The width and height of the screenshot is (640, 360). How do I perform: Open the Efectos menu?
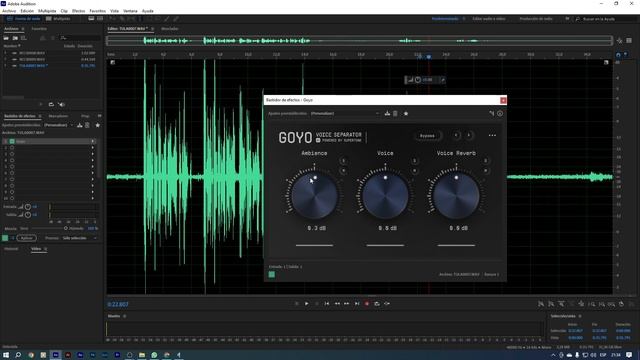tap(78, 11)
